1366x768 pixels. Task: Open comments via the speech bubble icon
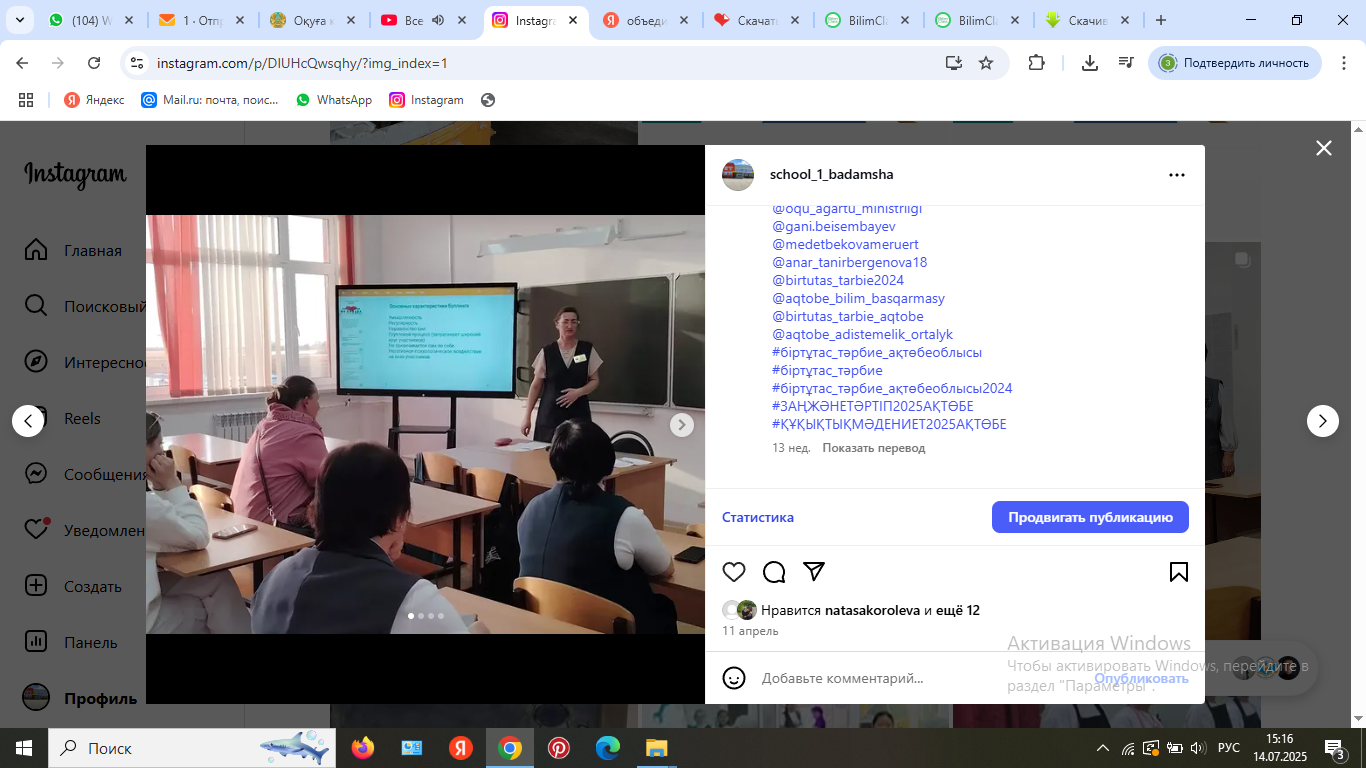(x=774, y=572)
